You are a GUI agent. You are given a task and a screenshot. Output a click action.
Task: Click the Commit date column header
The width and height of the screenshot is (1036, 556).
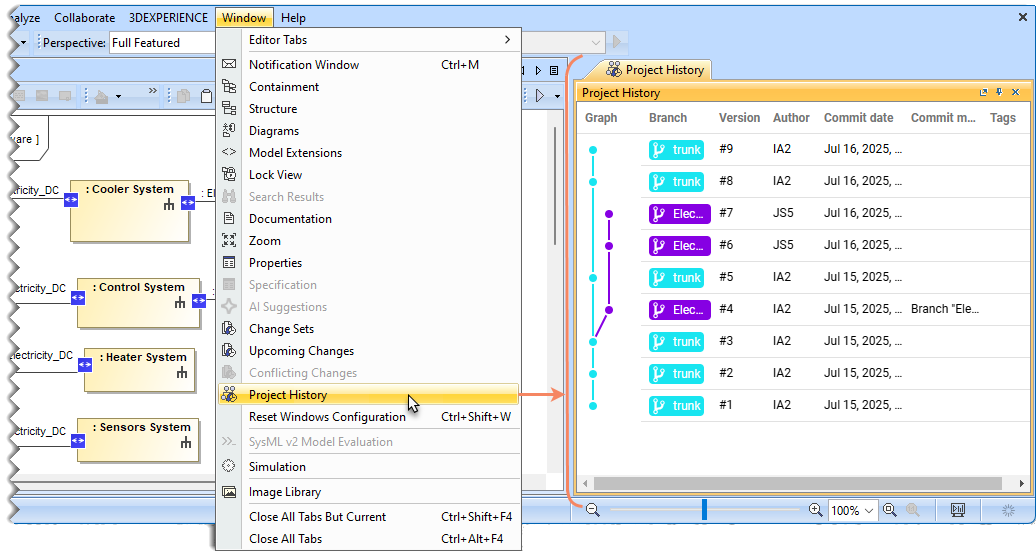tap(858, 118)
